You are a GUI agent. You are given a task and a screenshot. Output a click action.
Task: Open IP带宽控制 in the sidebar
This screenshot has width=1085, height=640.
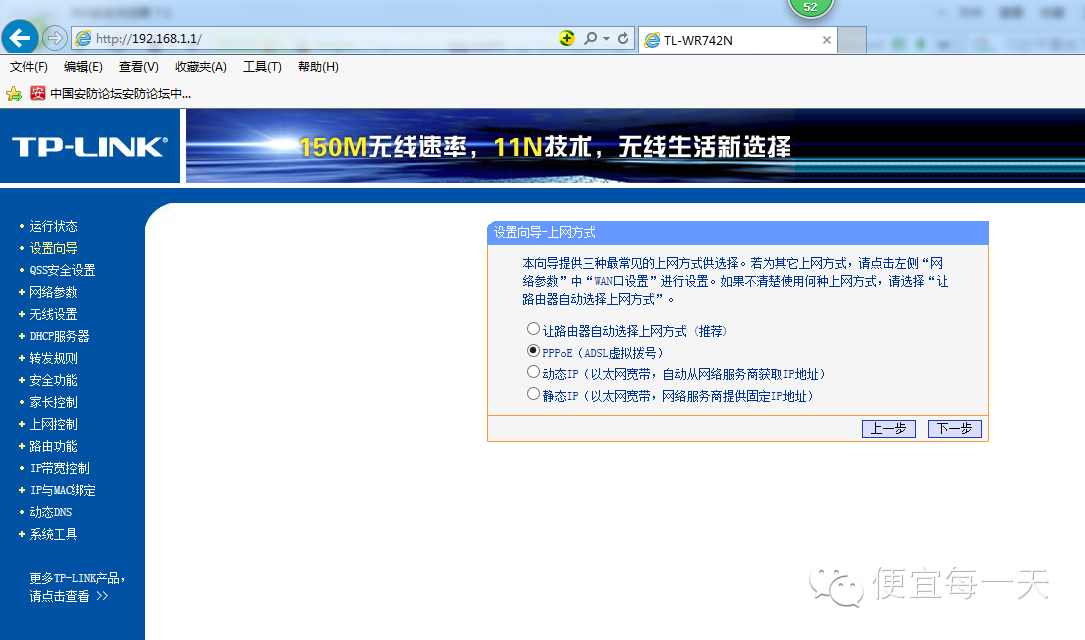[60, 468]
